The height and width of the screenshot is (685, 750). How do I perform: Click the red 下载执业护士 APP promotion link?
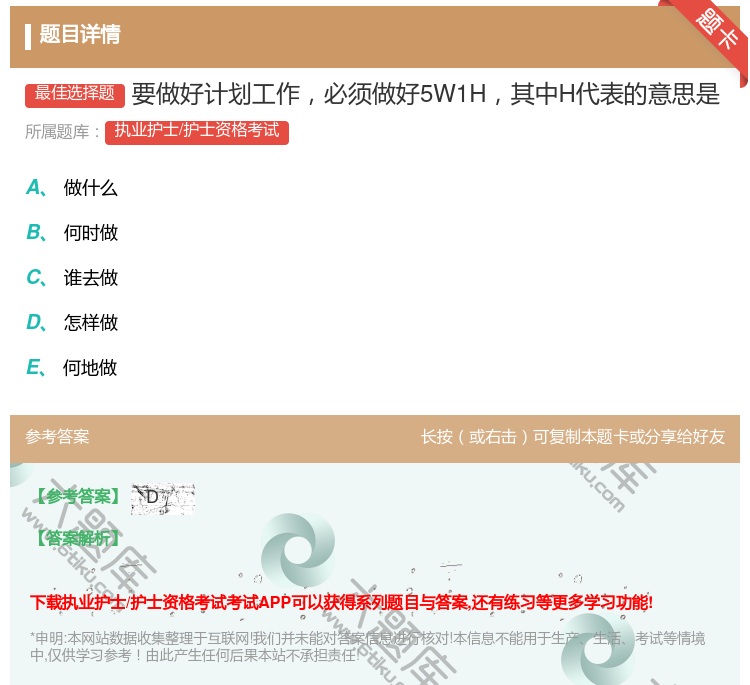pos(341,602)
